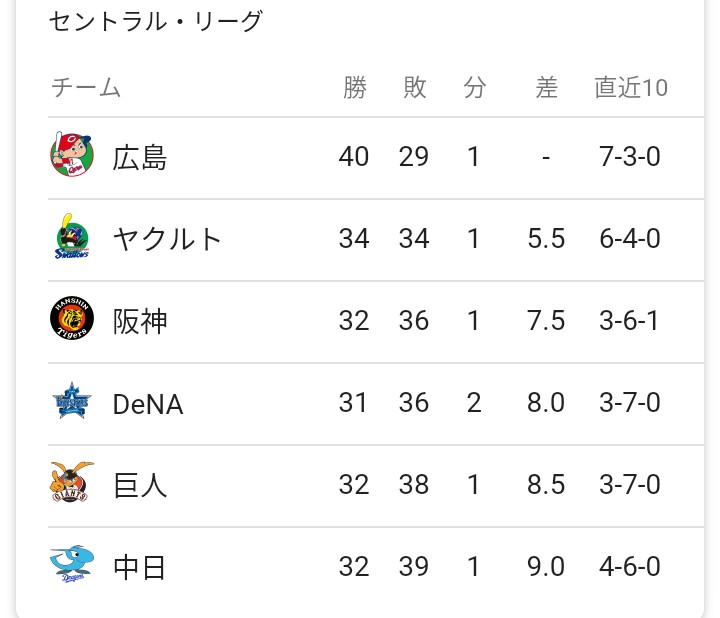This screenshot has height=618, width=720.
Task: Click the チーム column header
Action: click(x=86, y=87)
